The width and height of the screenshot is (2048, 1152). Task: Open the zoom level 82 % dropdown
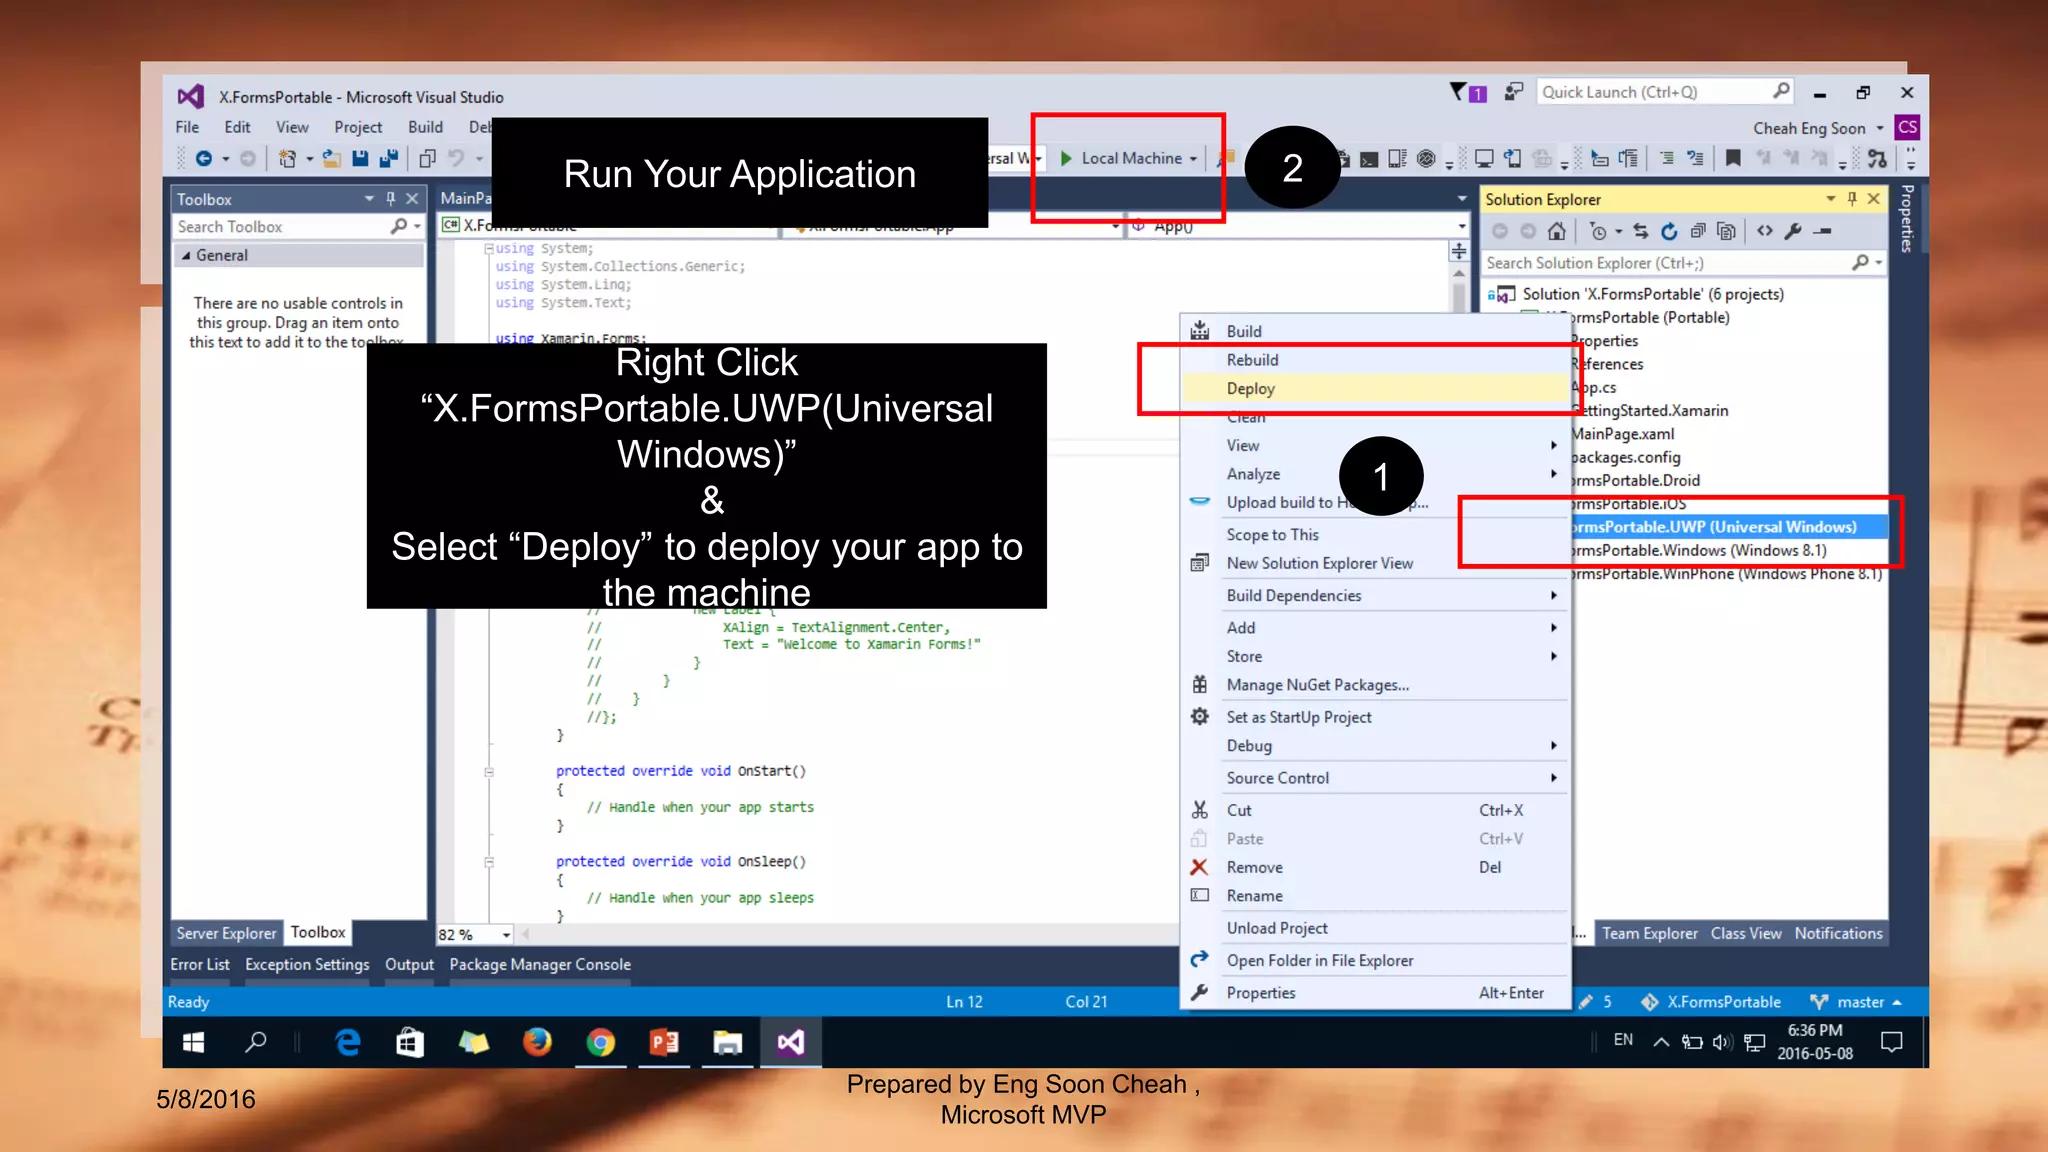pos(506,935)
